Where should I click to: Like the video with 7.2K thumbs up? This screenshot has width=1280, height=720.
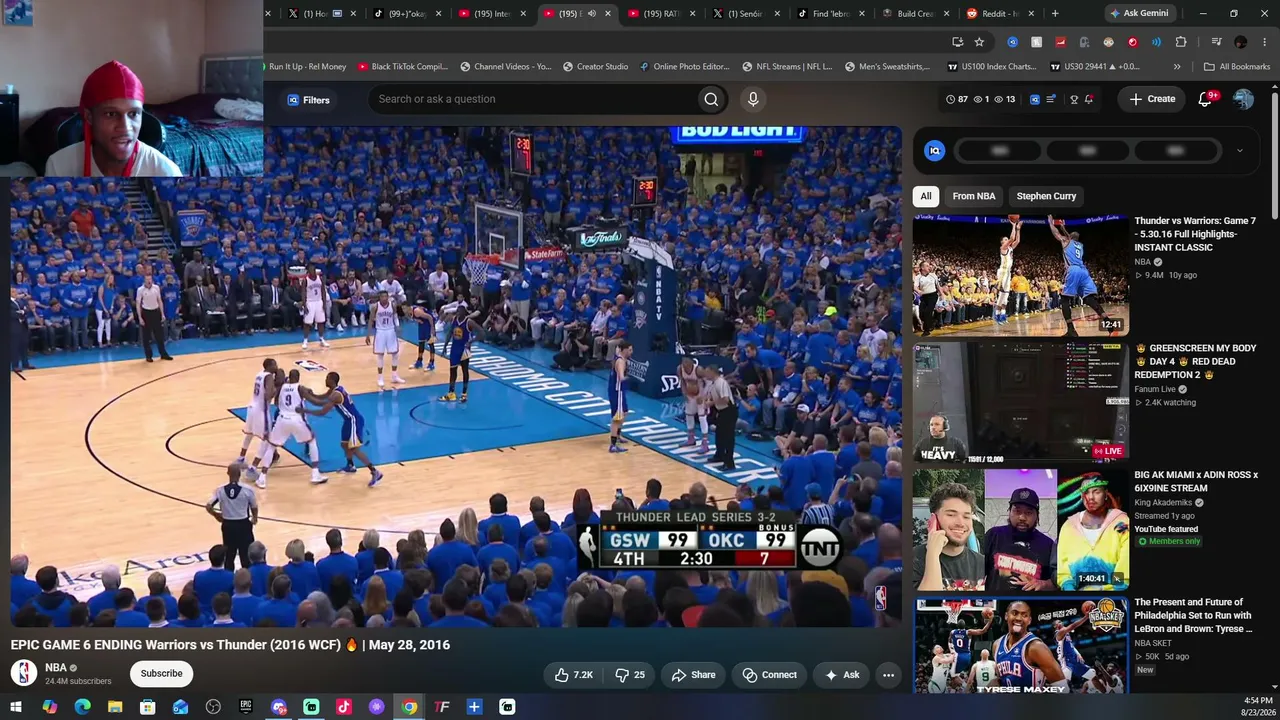(x=574, y=675)
